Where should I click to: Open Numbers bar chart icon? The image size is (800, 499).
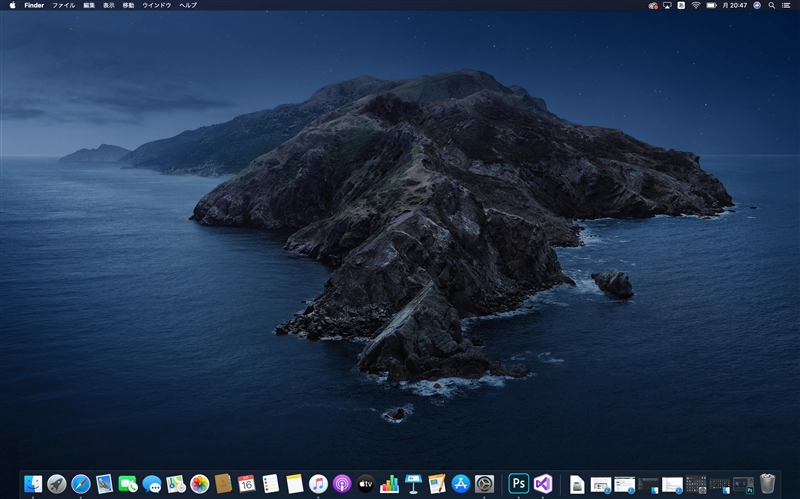click(x=389, y=484)
